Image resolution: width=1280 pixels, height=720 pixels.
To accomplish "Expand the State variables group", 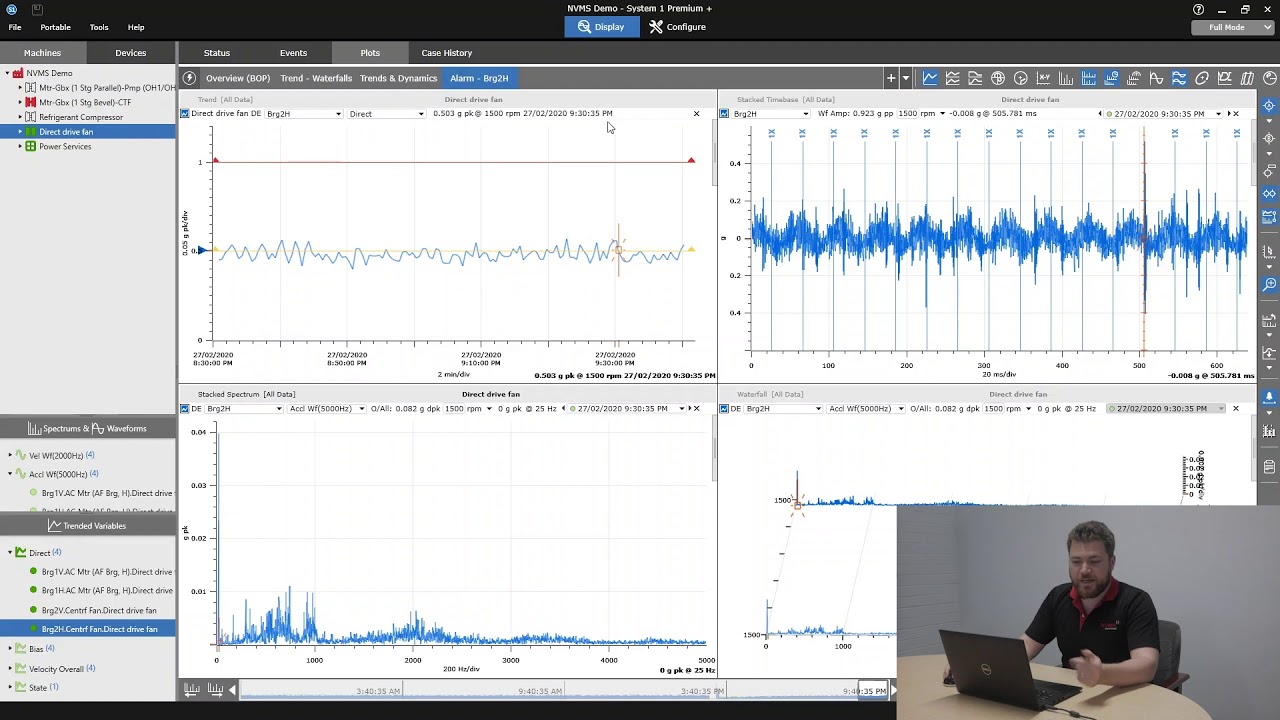I will [10, 687].
